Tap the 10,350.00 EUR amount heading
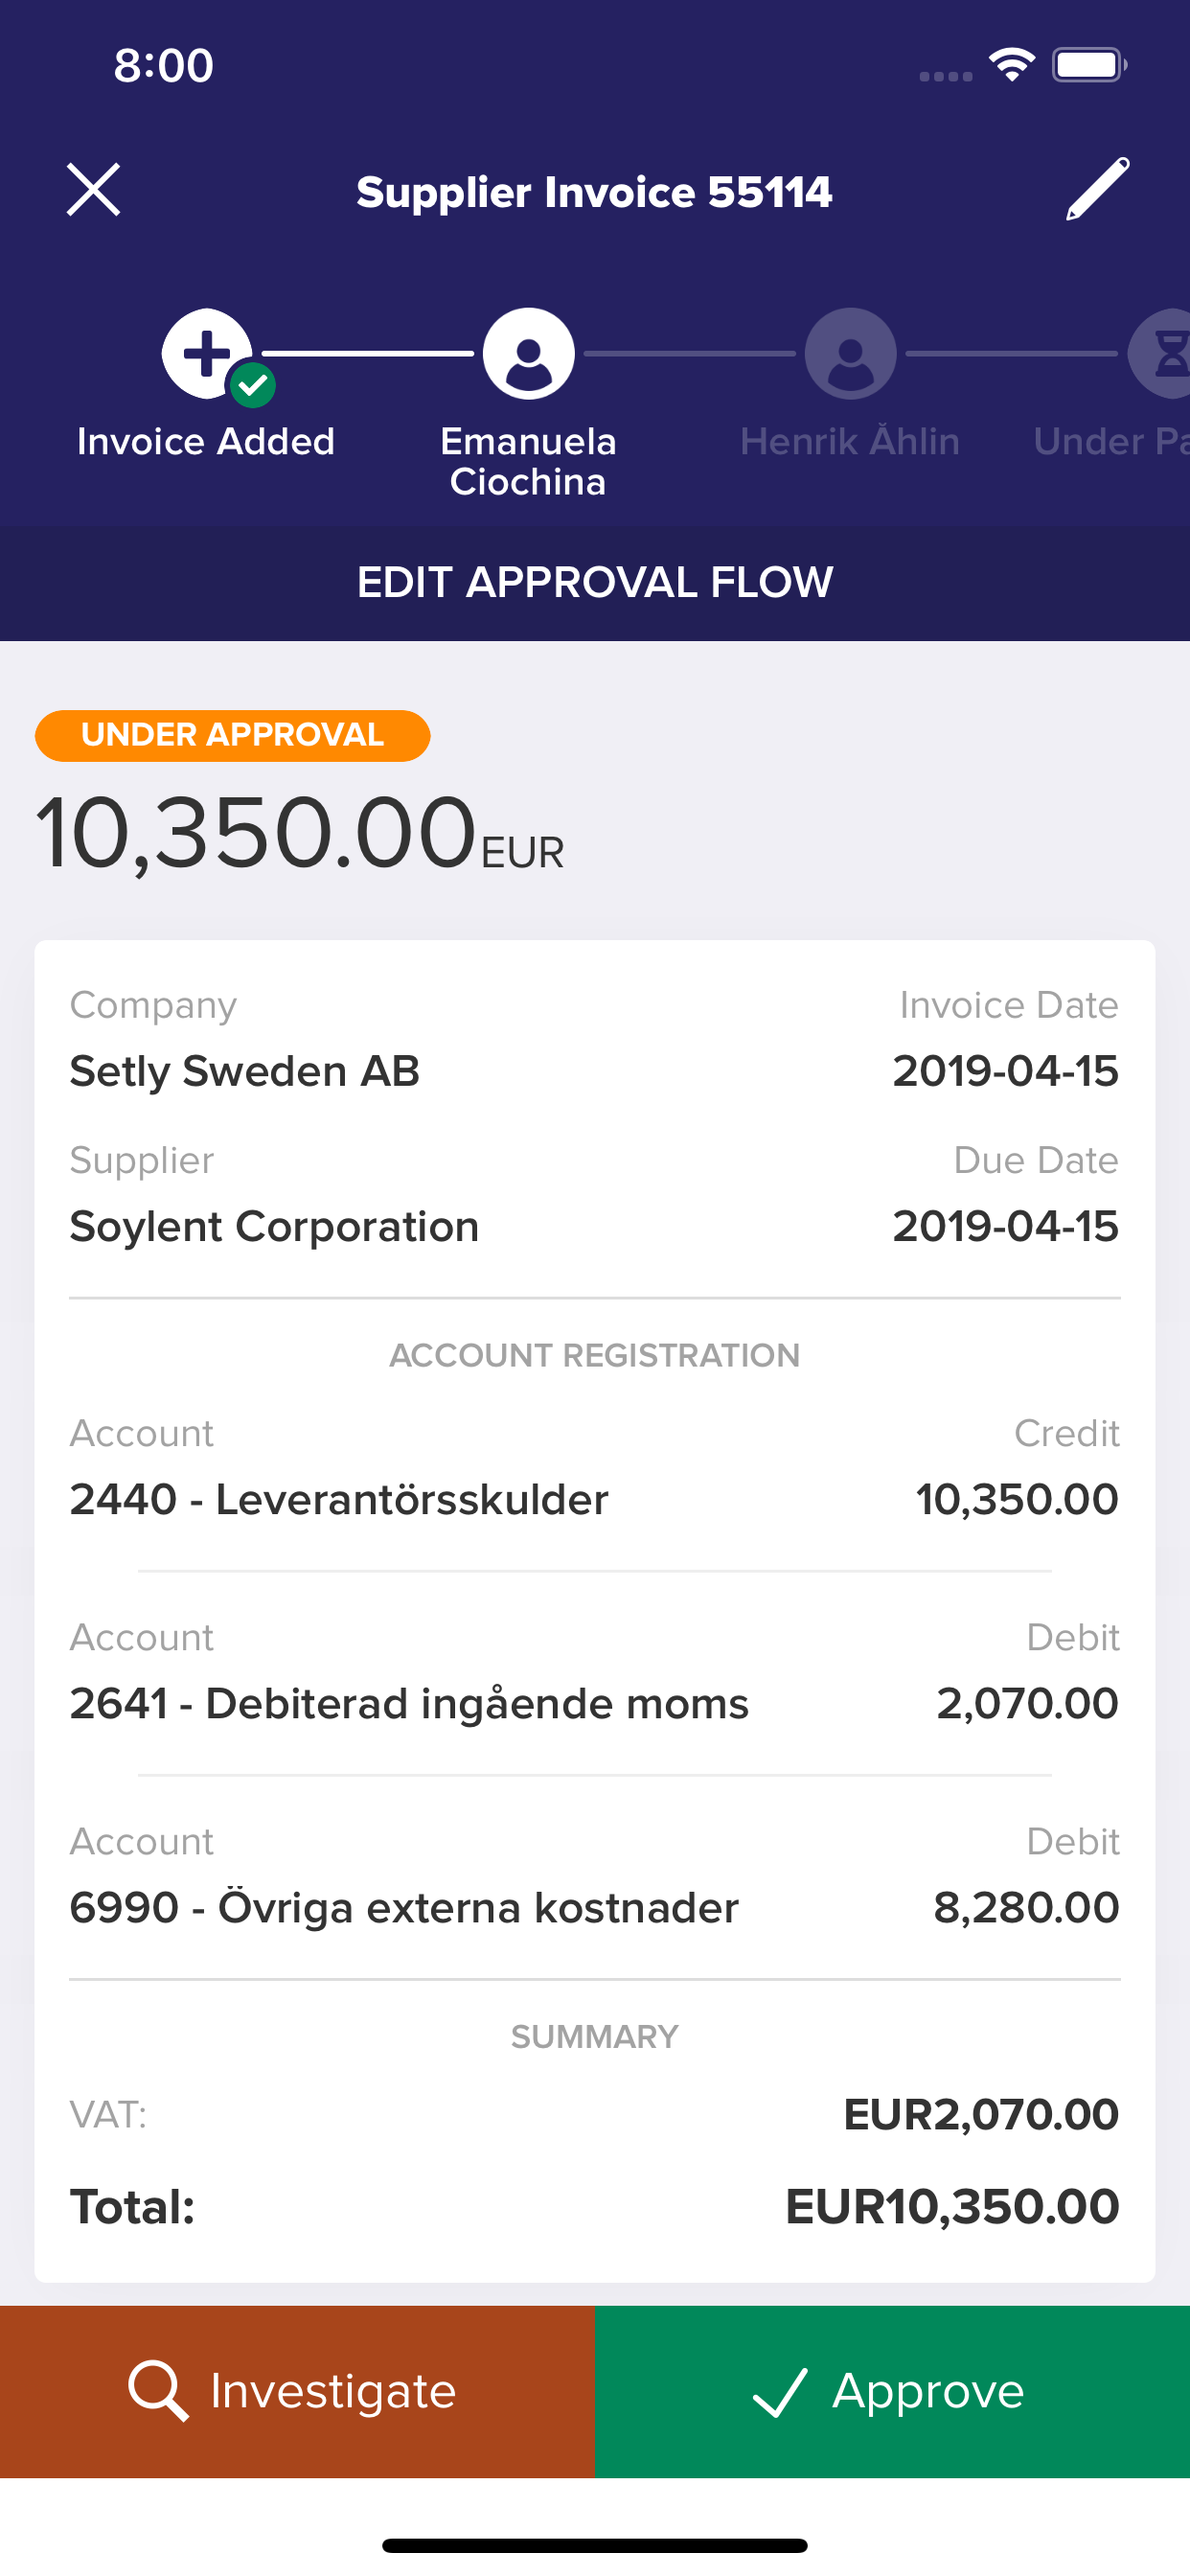The width and height of the screenshot is (1190, 2576). [299, 832]
